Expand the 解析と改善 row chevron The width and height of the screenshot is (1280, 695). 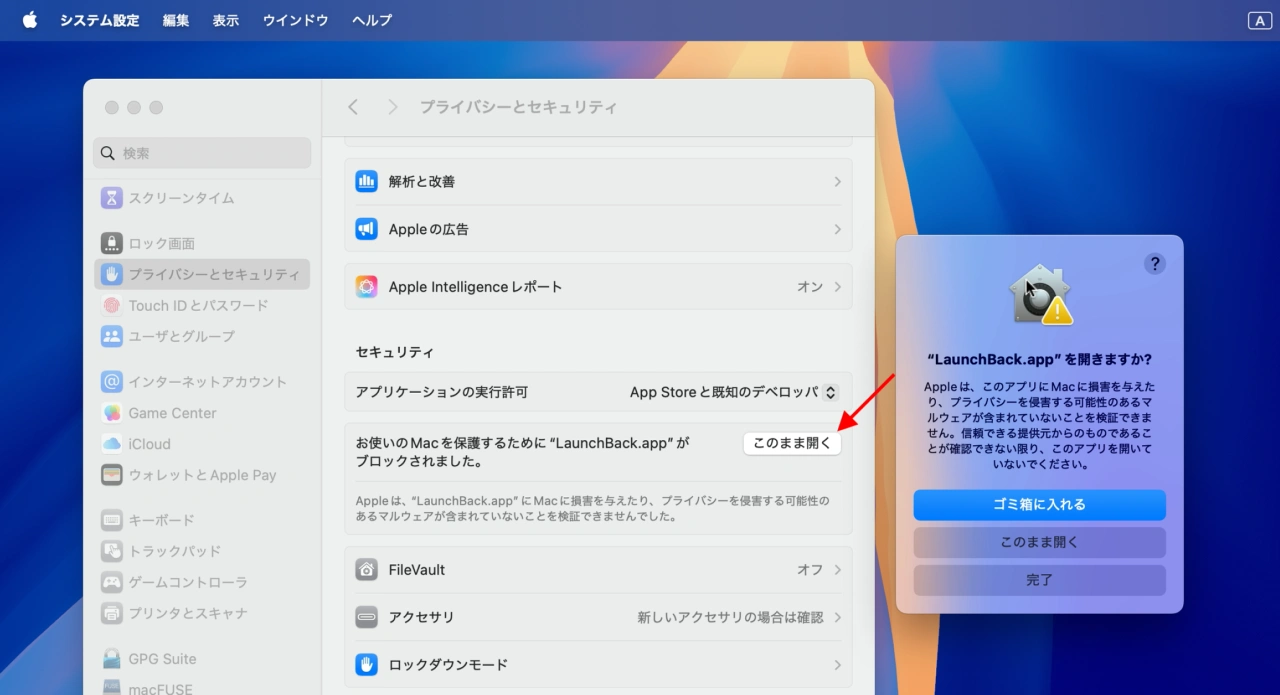pyautogui.click(x=837, y=182)
